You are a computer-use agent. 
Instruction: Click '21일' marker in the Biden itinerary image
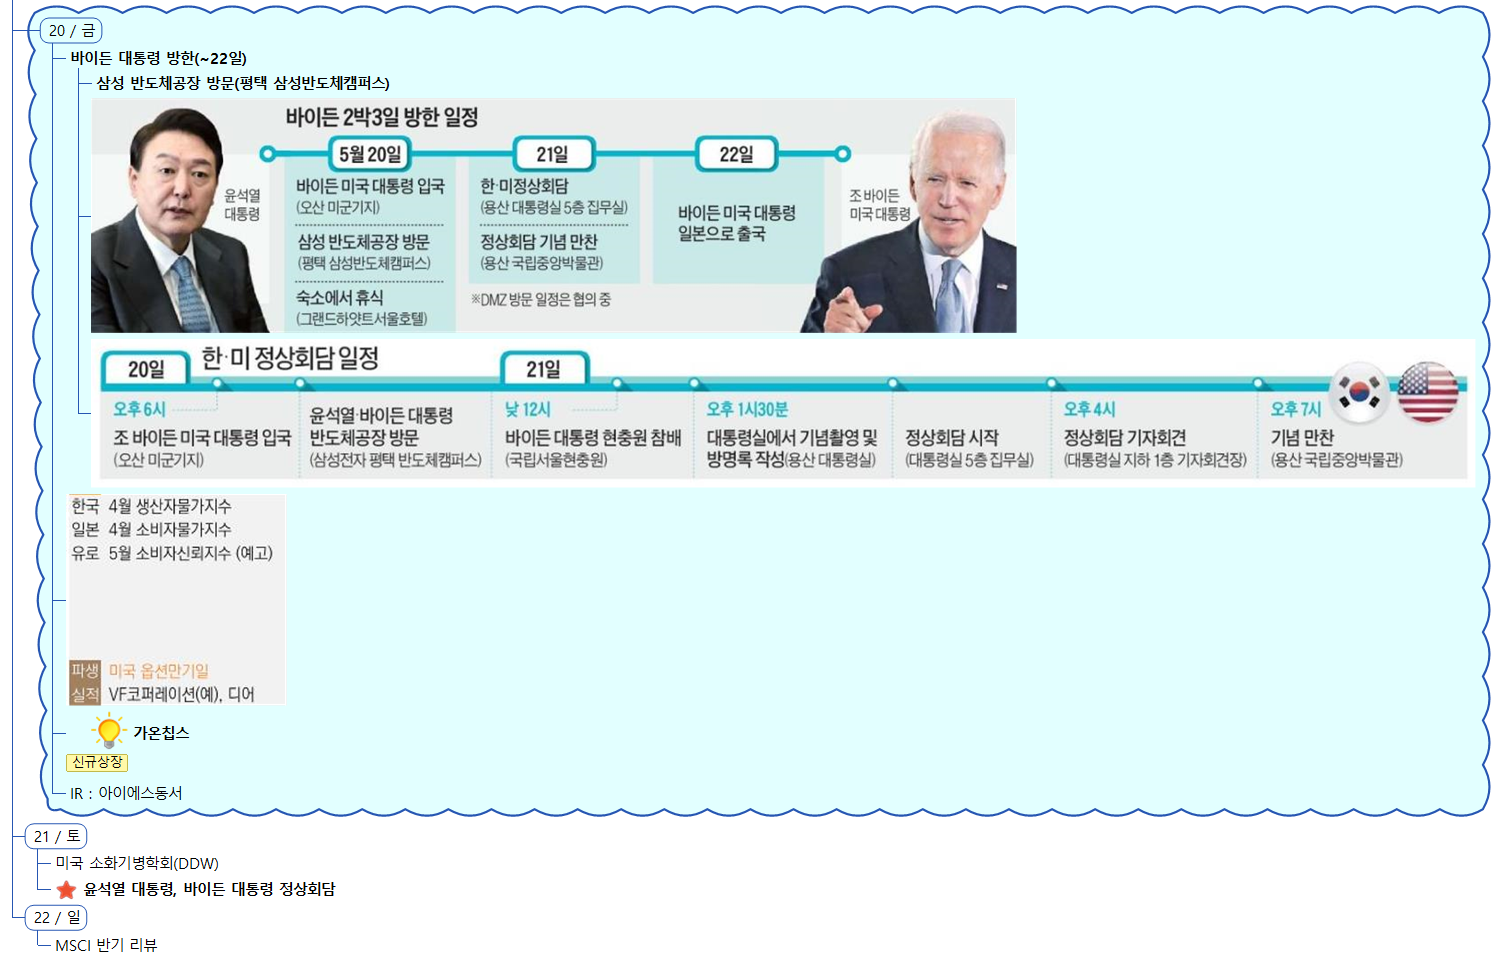point(553,154)
